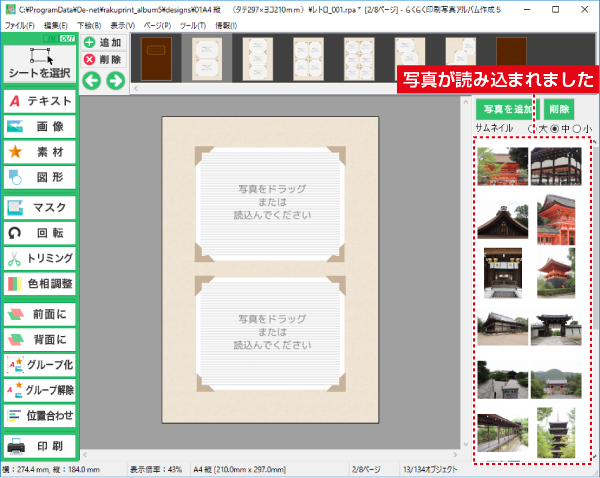Add a page with 追加 button
Viewport: 600px width, 478px height.
point(103,42)
